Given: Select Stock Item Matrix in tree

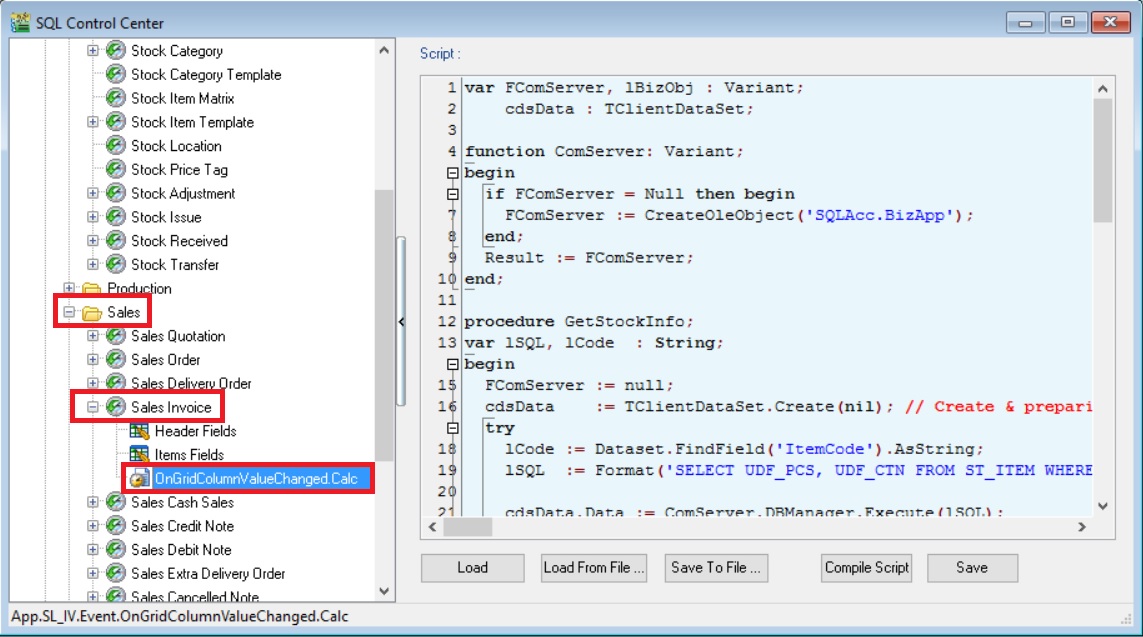Looking at the screenshot, I should tap(182, 98).
